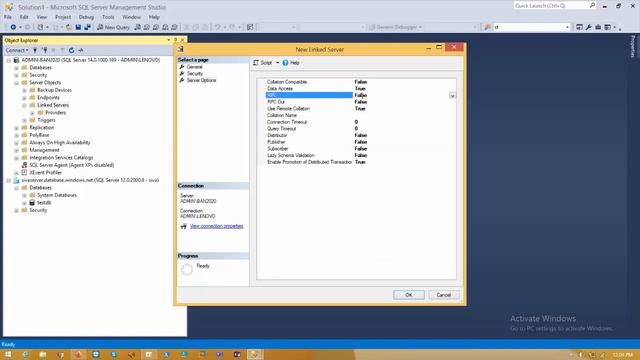The width and height of the screenshot is (640, 360).
Task: Click the Save All icon in toolbar
Action: (87, 27)
